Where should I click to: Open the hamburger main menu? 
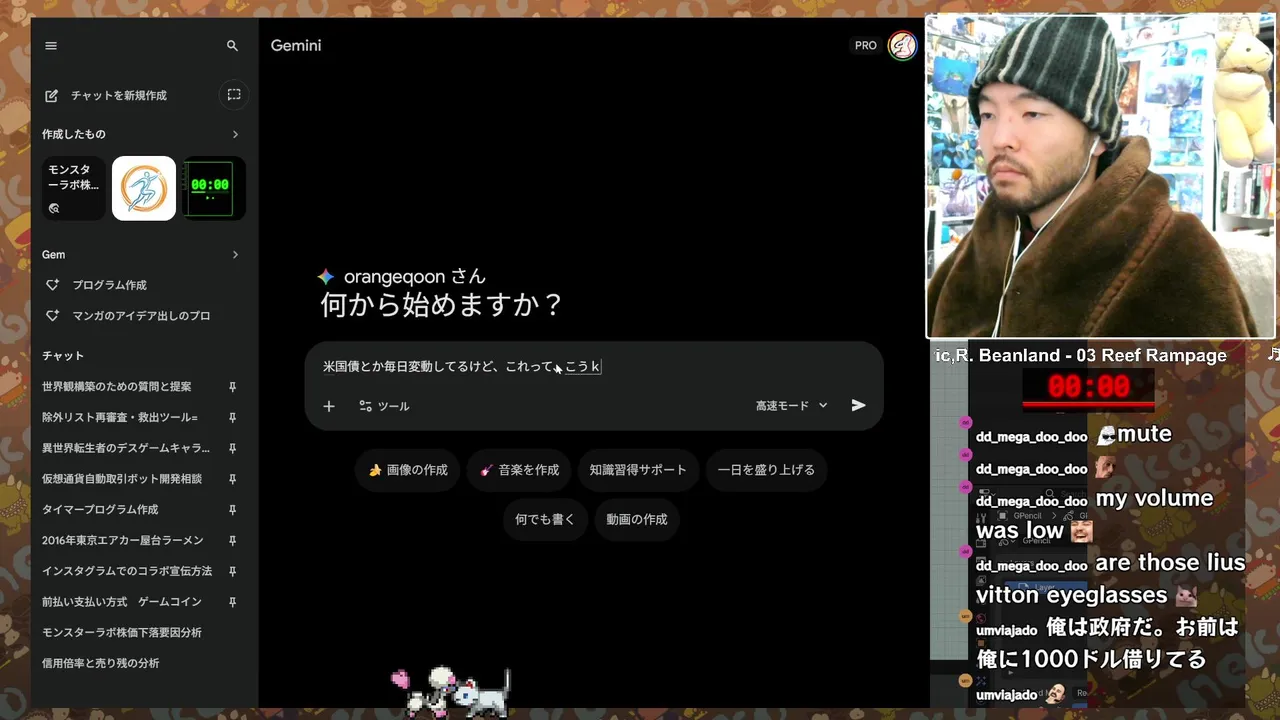pyautogui.click(x=51, y=46)
